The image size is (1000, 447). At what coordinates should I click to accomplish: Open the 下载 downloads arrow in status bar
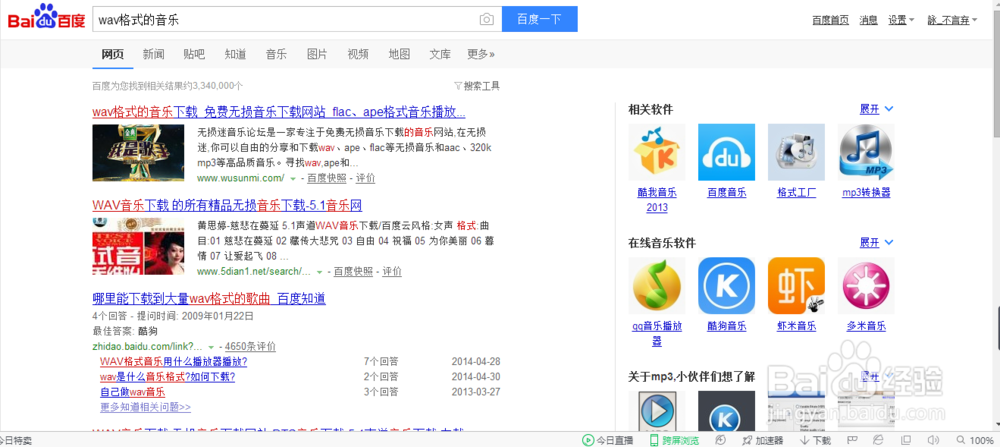(805, 440)
